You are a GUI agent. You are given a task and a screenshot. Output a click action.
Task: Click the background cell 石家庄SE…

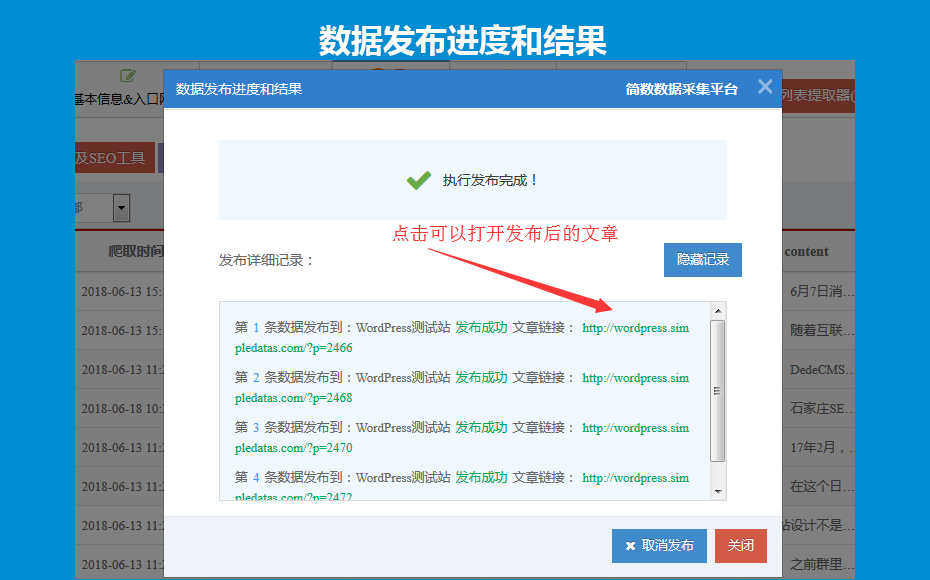pos(821,409)
